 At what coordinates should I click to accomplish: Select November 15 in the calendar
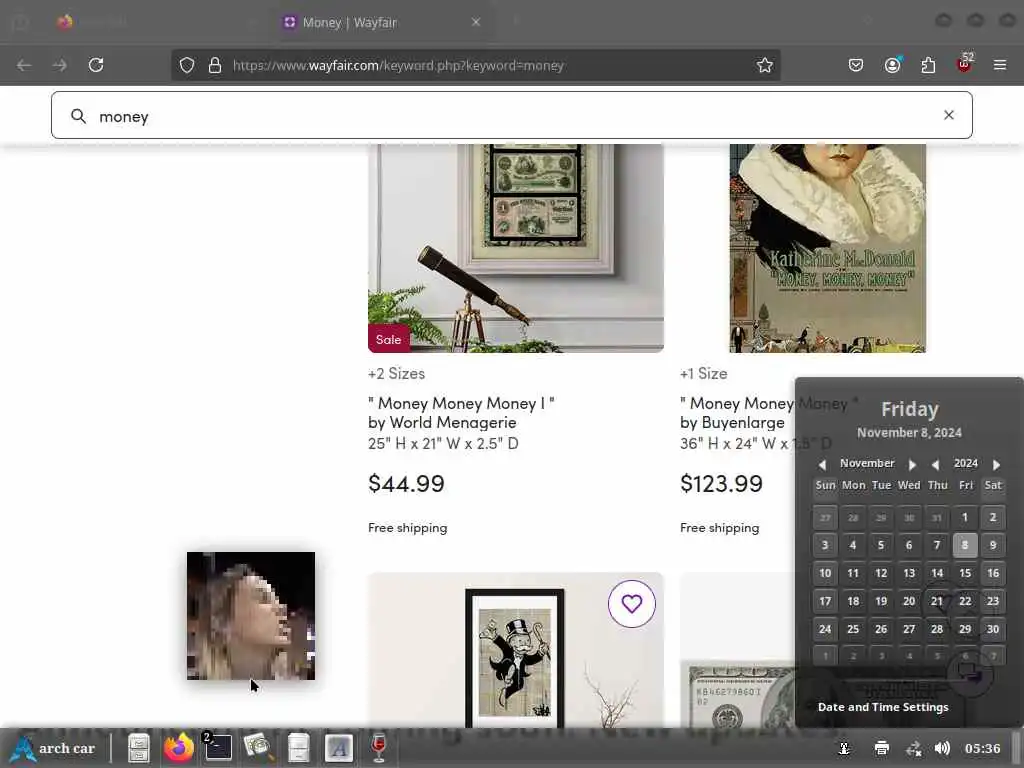(965, 573)
